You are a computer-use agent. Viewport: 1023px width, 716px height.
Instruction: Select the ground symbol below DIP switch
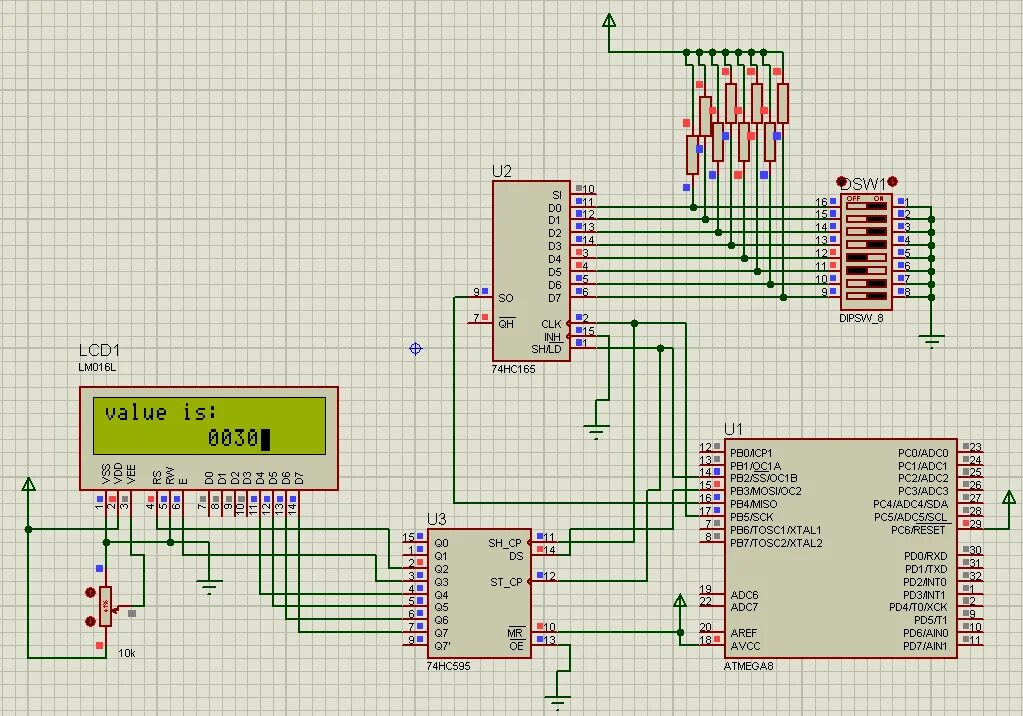click(x=931, y=341)
